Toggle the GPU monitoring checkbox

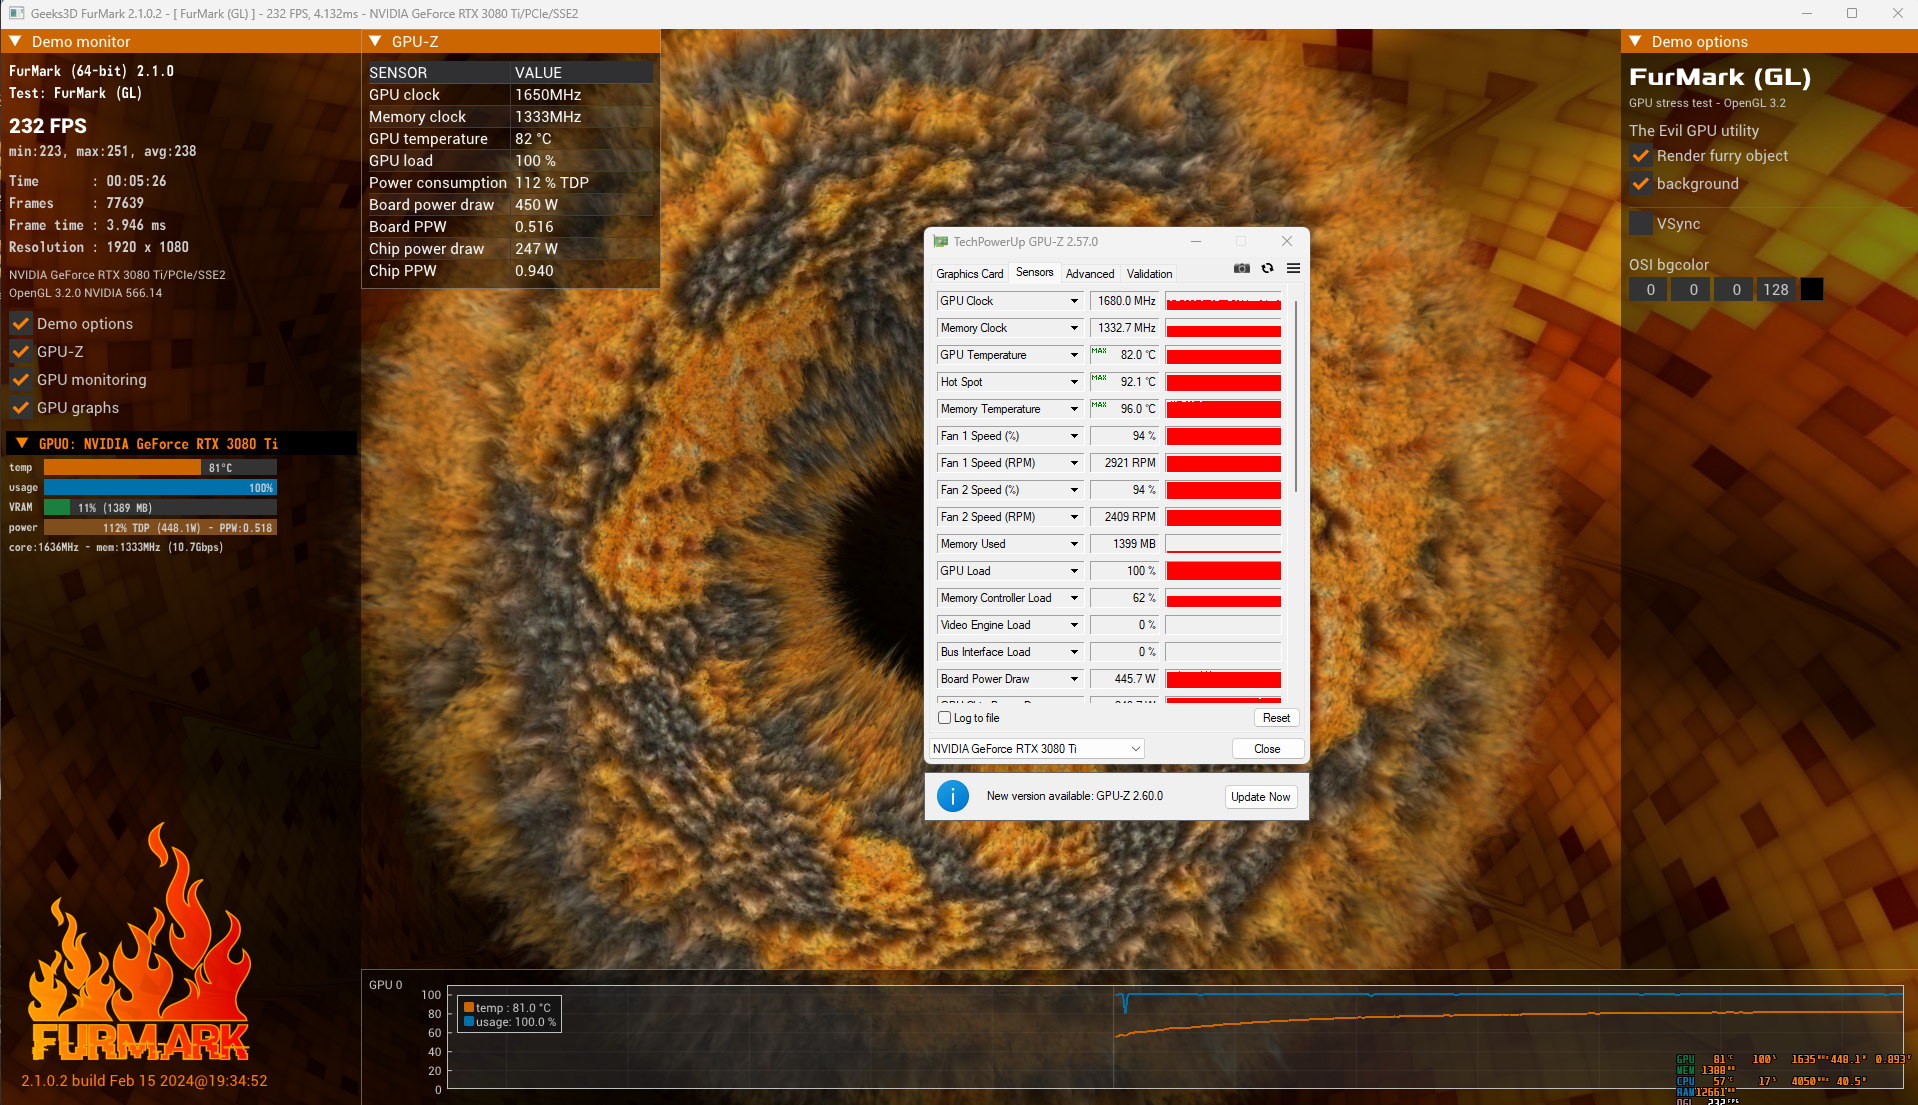[20, 380]
